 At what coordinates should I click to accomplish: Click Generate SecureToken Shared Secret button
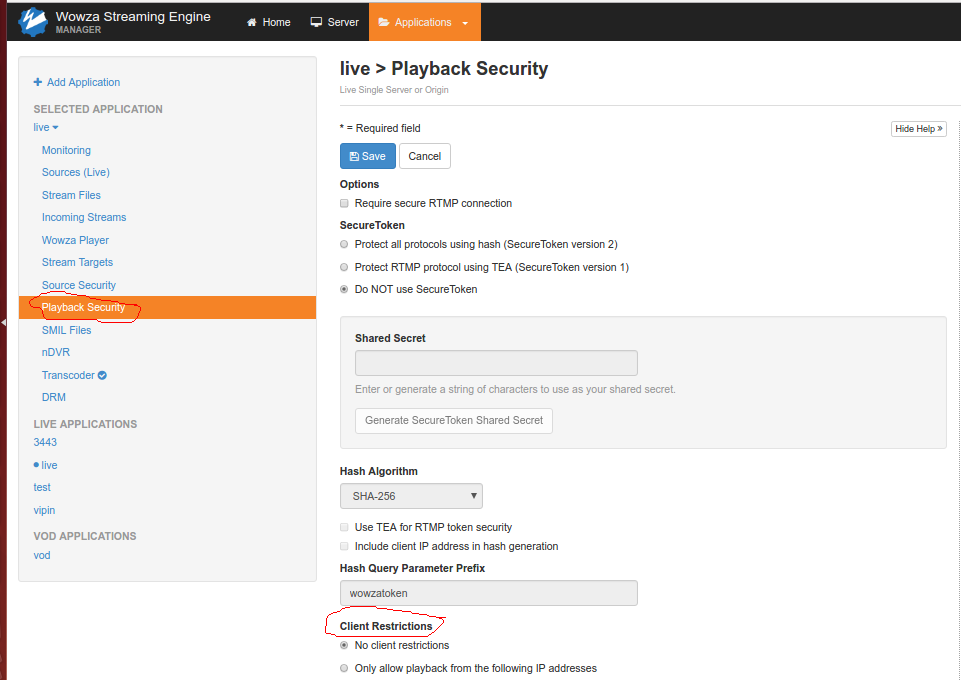pyautogui.click(x=454, y=421)
